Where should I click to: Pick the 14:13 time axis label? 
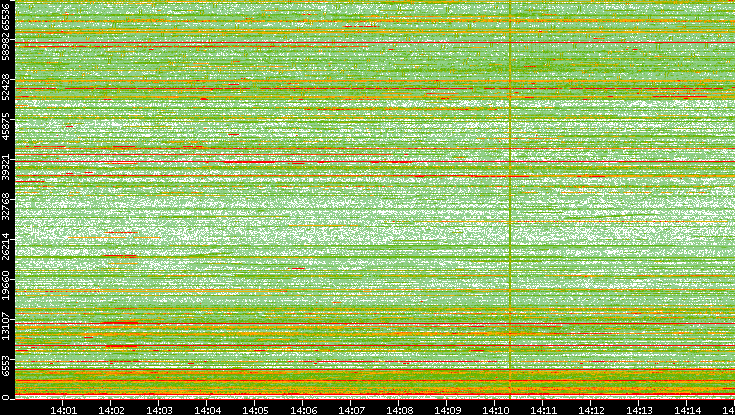pyautogui.click(x=639, y=411)
